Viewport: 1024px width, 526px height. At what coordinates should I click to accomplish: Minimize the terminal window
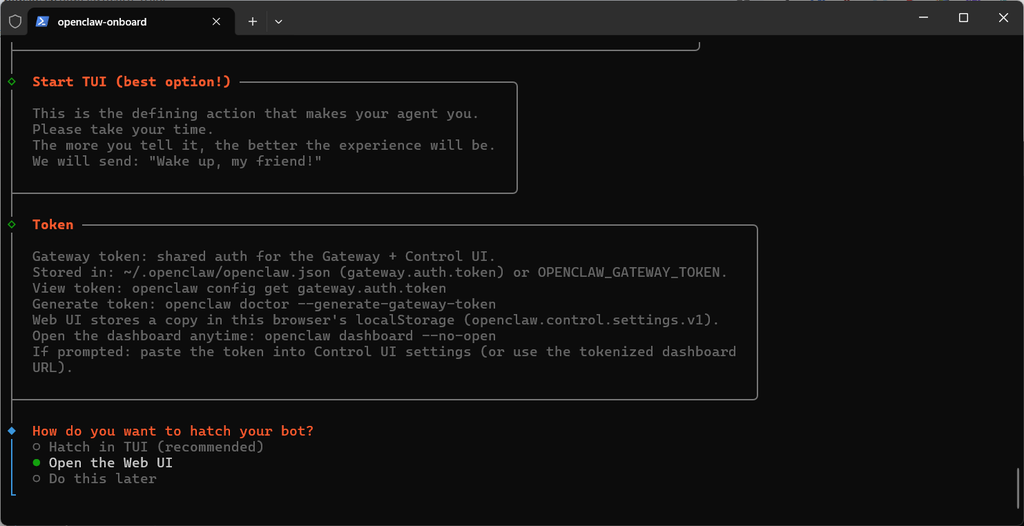coord(917,18)
